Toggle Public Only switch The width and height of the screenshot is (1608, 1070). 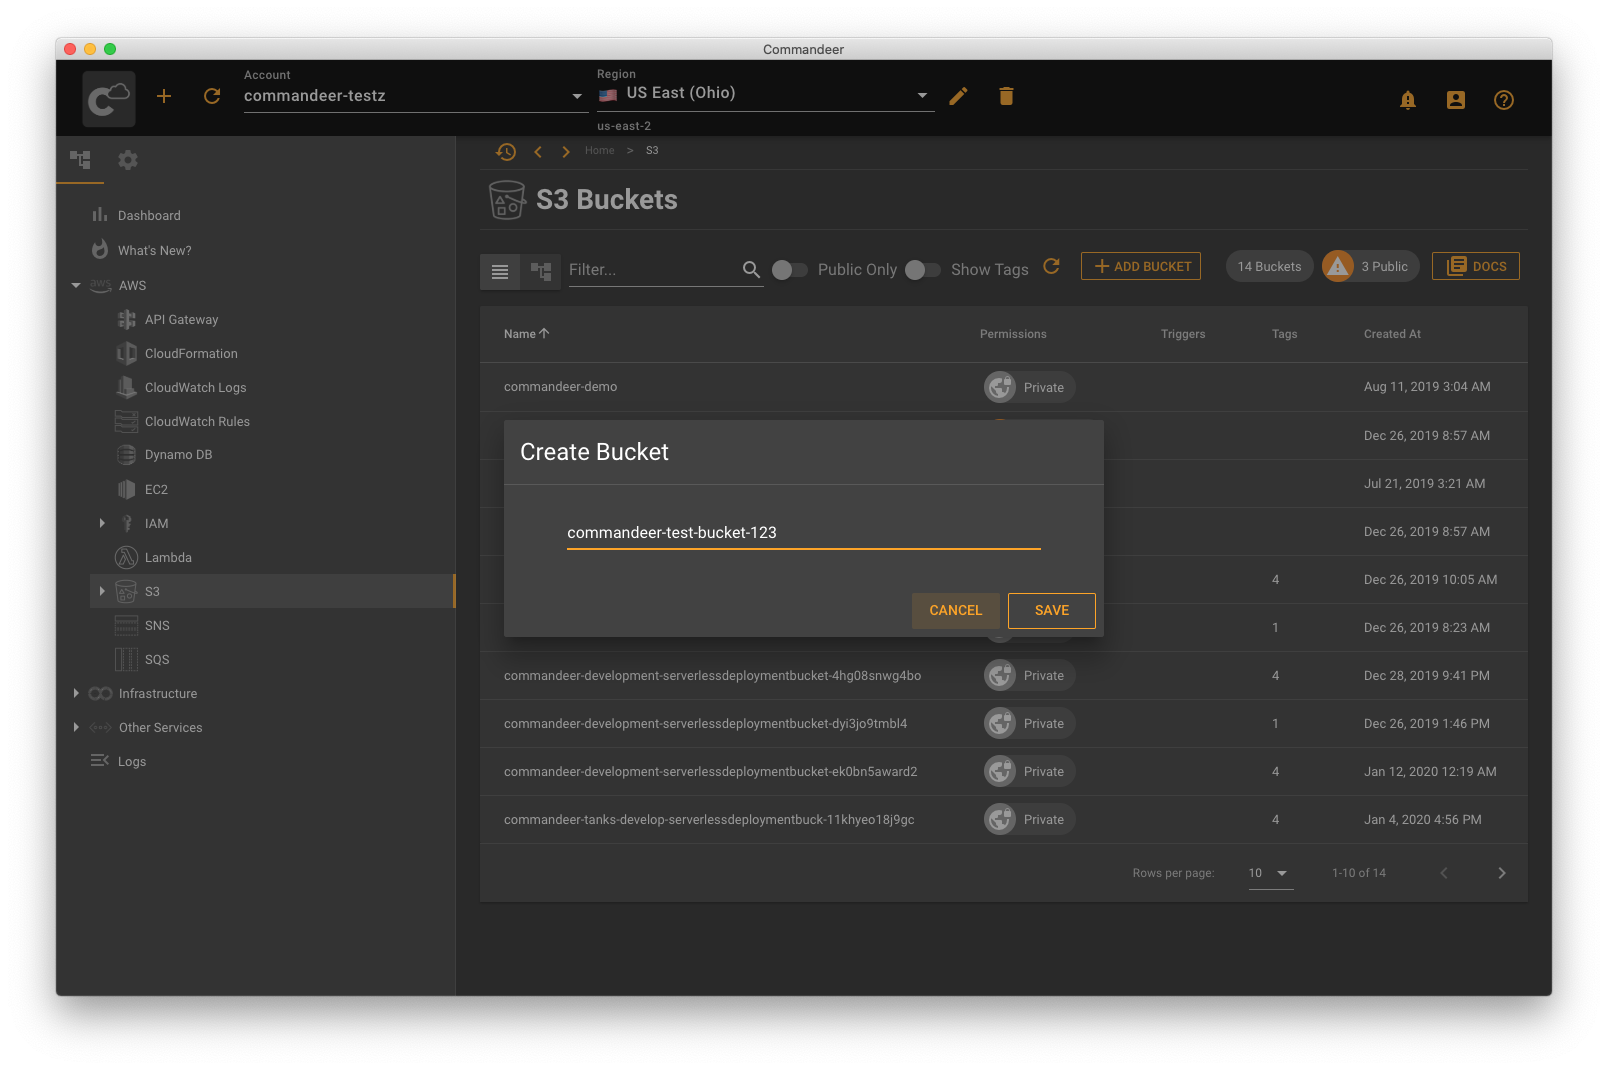789,270
